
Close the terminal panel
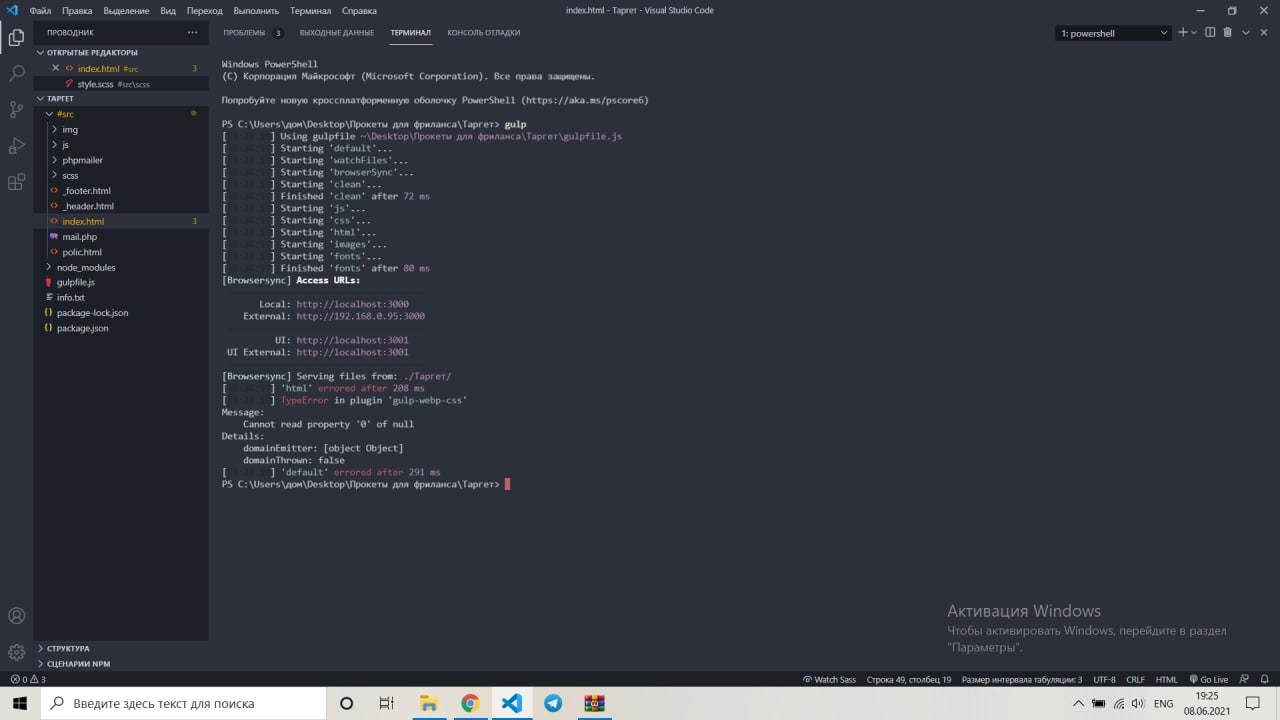pyautogui.click(x=1265, y=32)
